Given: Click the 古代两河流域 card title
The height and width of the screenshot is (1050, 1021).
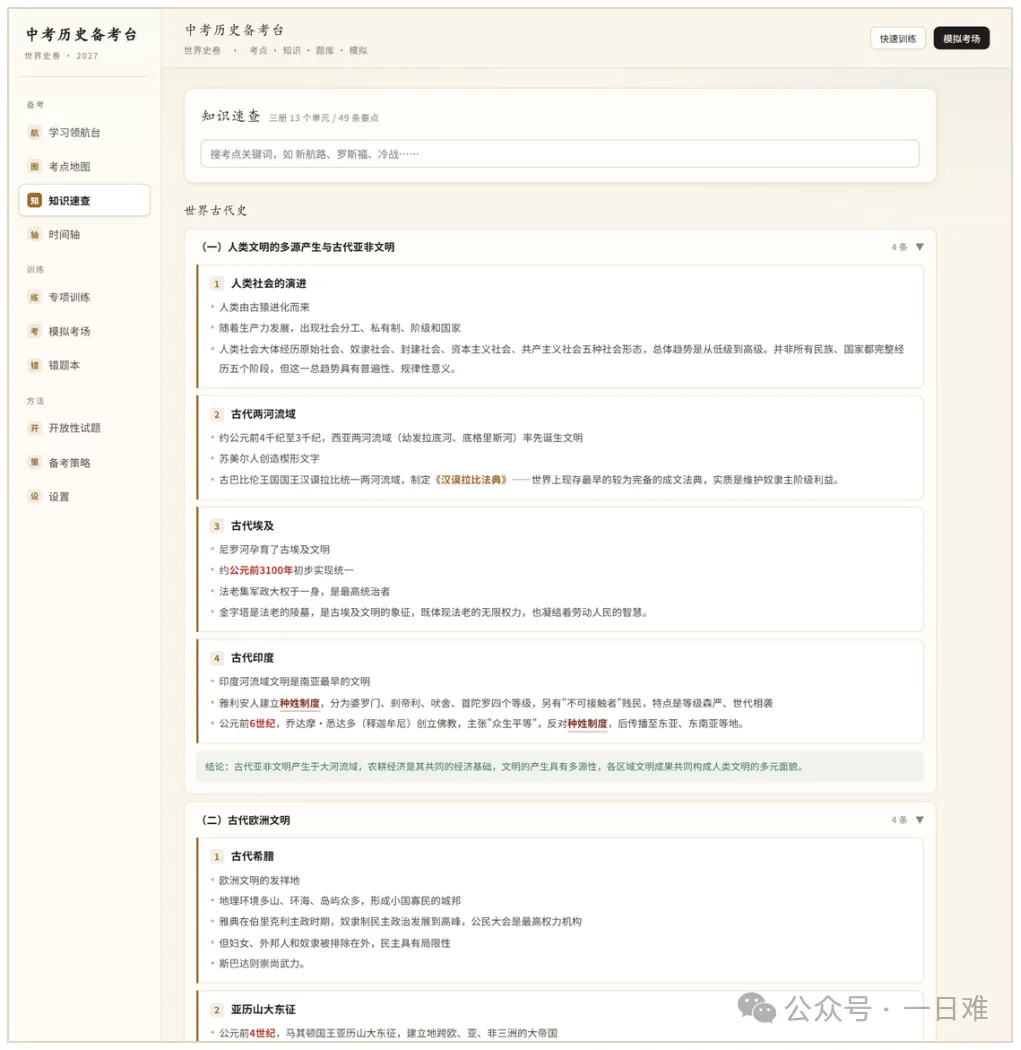Looking at the screenshot, I should pos(263,414).
